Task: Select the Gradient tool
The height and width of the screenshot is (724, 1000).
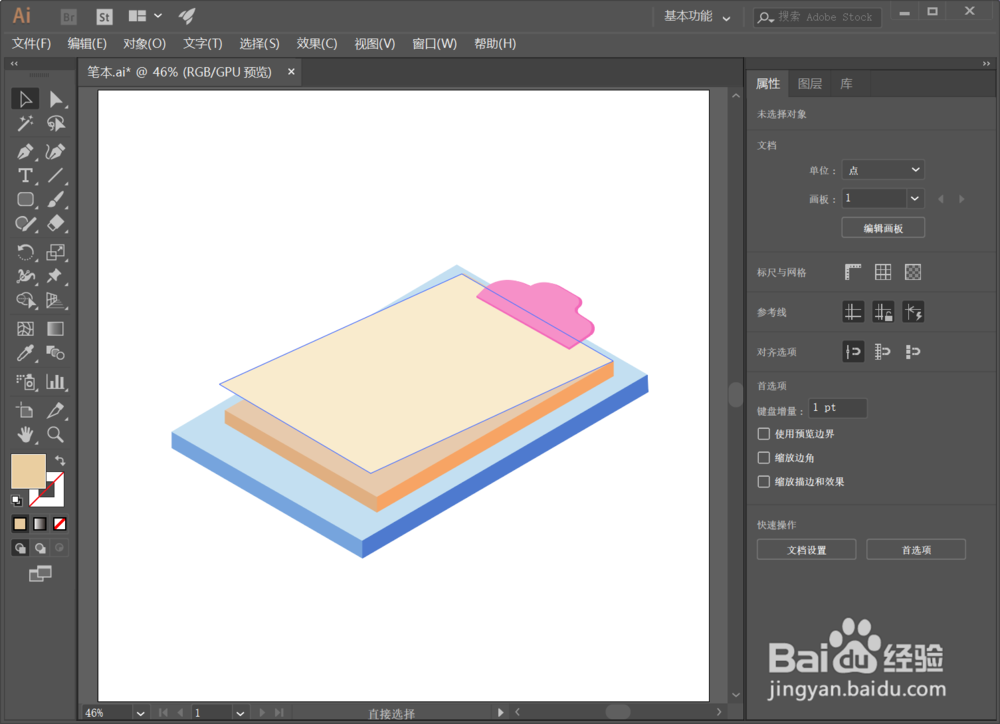Action: [55, 329]
